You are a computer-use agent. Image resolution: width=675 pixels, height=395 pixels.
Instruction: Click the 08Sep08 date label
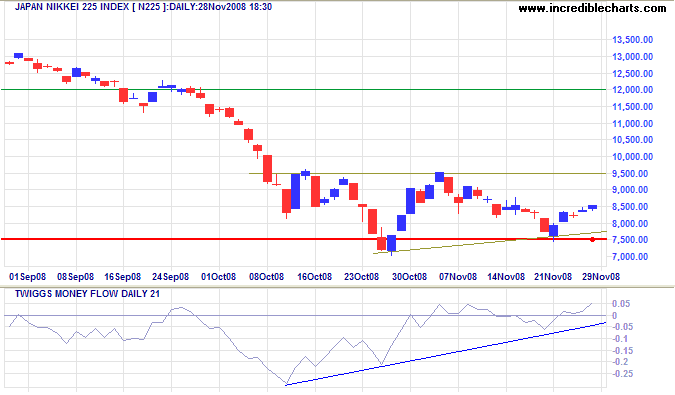tap(75, 277)
